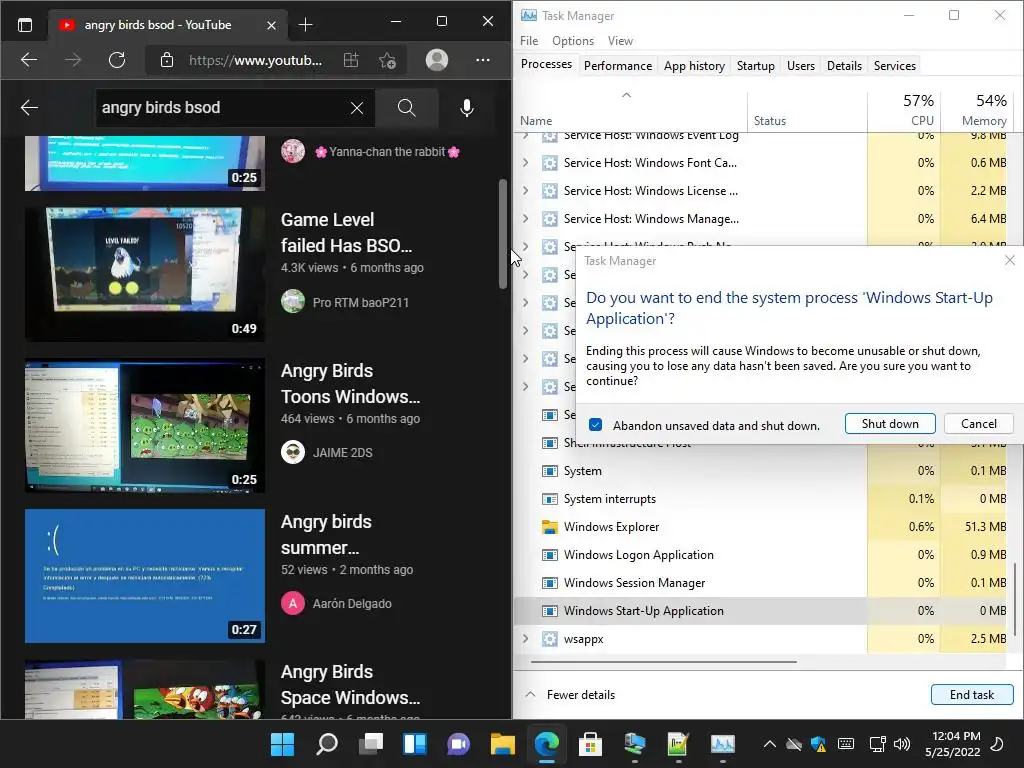Click the add to favorites star icon
Screen dimensions: 1024x768
[387, 60]
